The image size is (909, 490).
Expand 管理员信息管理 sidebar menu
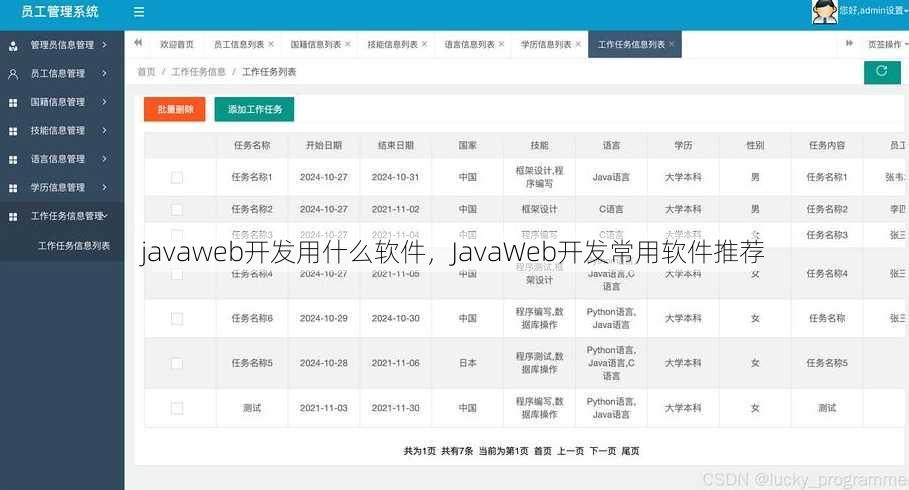coord(104,45)
